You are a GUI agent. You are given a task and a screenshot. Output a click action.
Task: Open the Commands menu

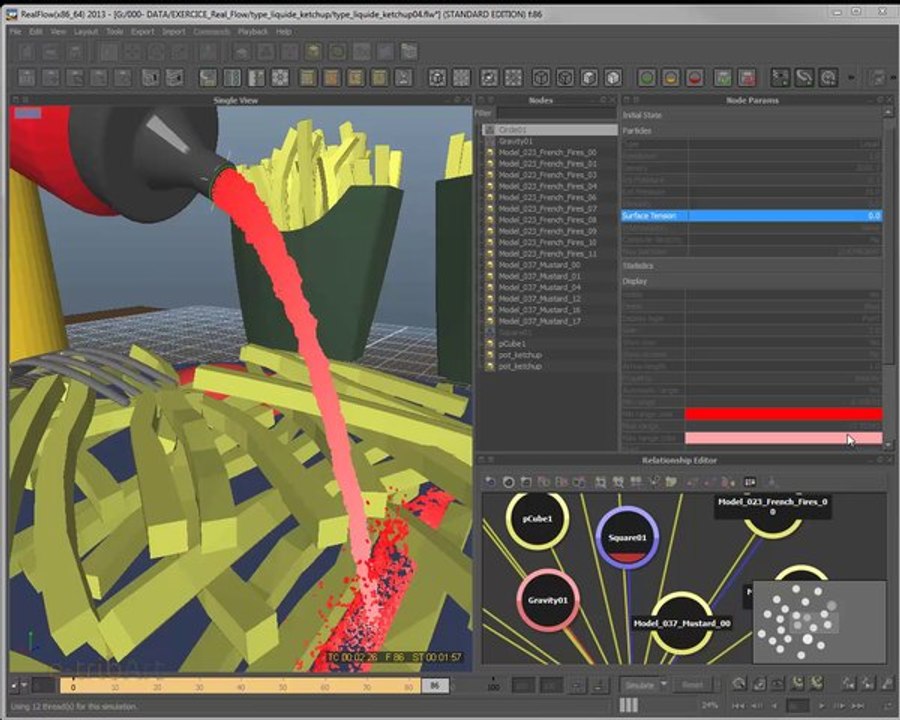tap(212, 32)
